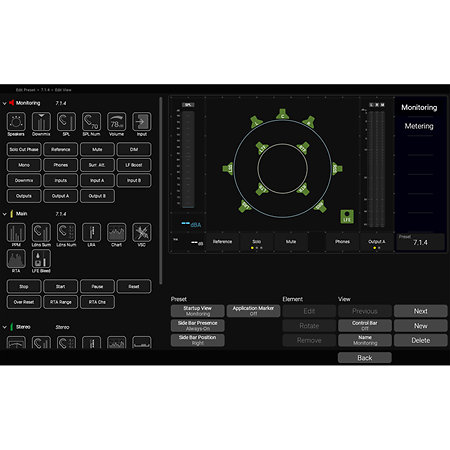Click the RTA Range button

[61, 302]
